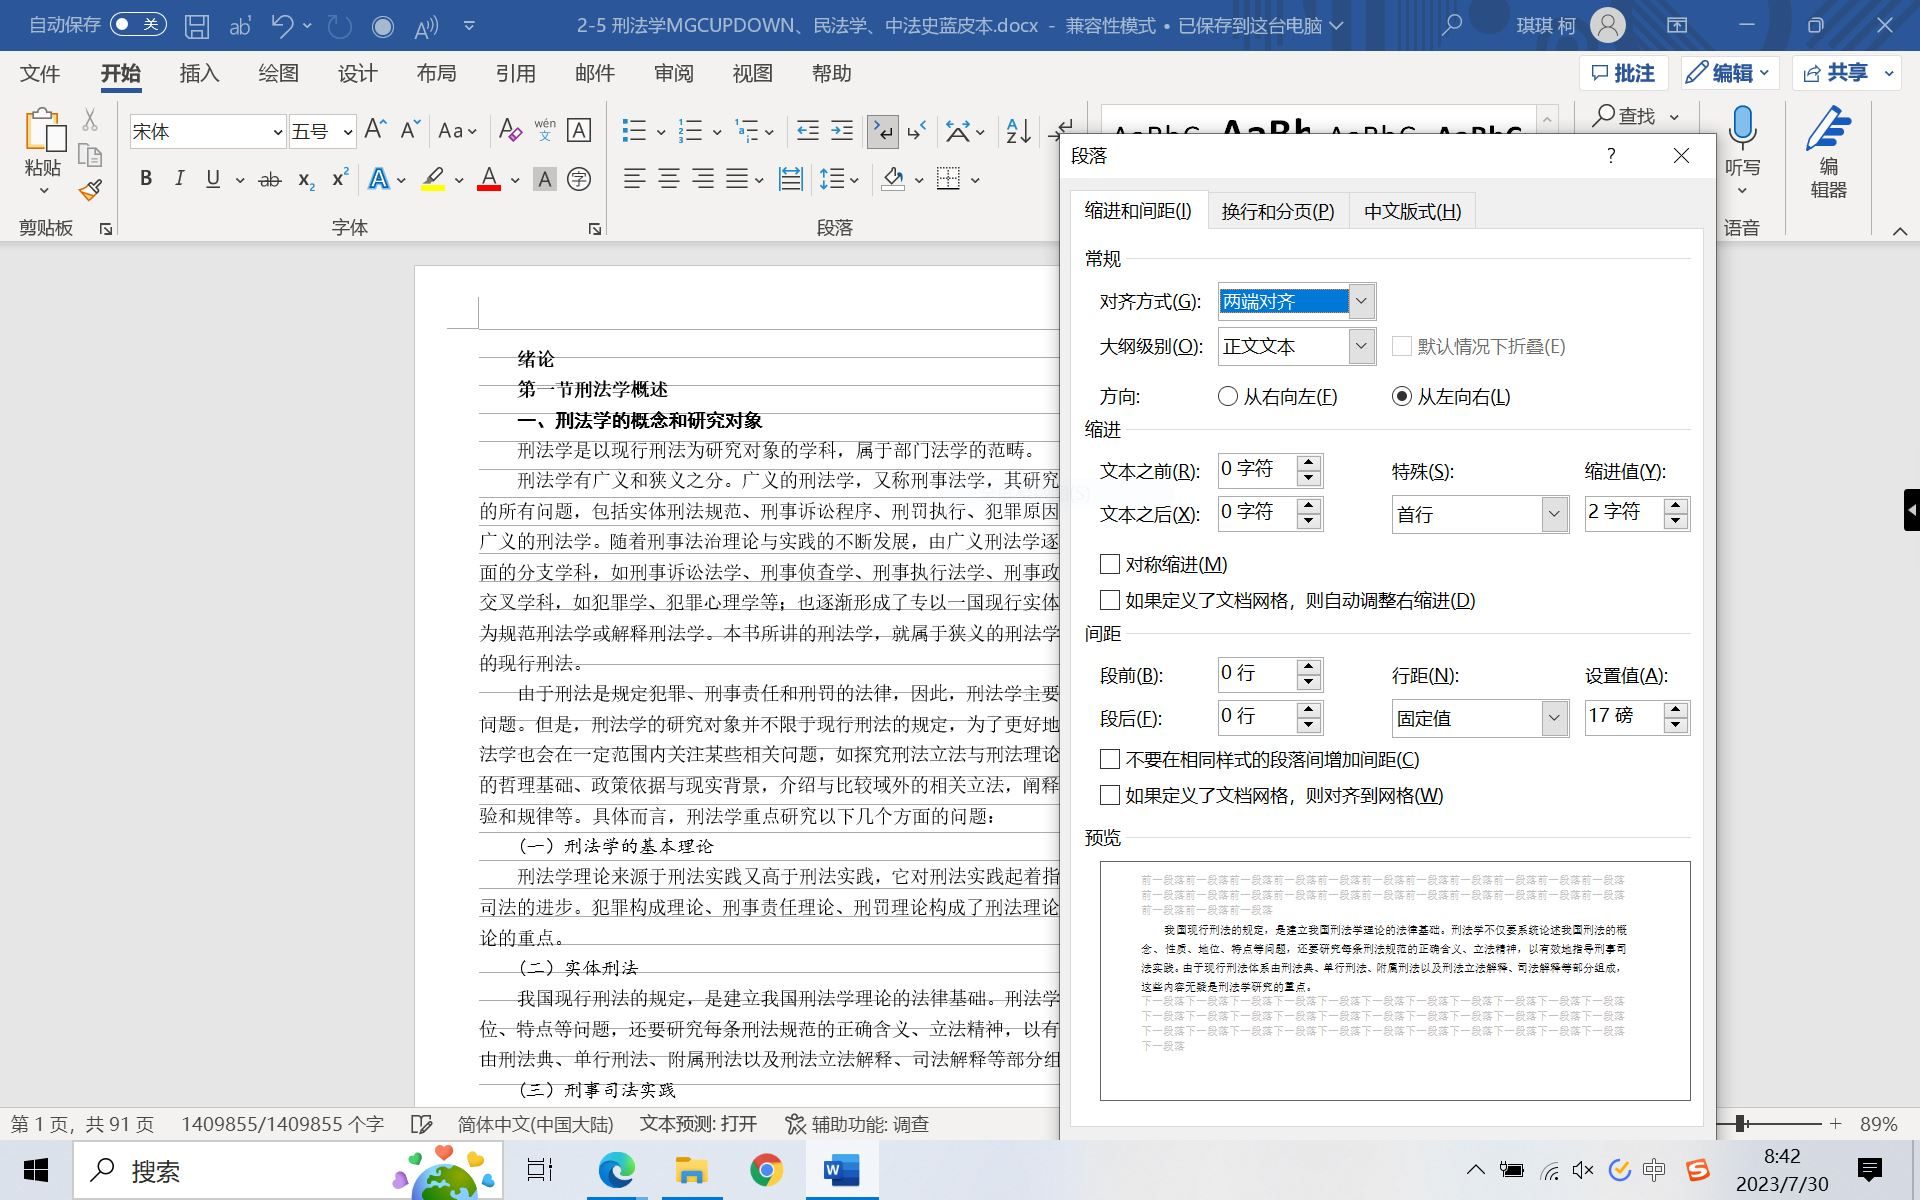Image resolution: width=1920 pixels, height=1200 pixels.
Task: Click the 共享 share button
Action: [1847, 73]
